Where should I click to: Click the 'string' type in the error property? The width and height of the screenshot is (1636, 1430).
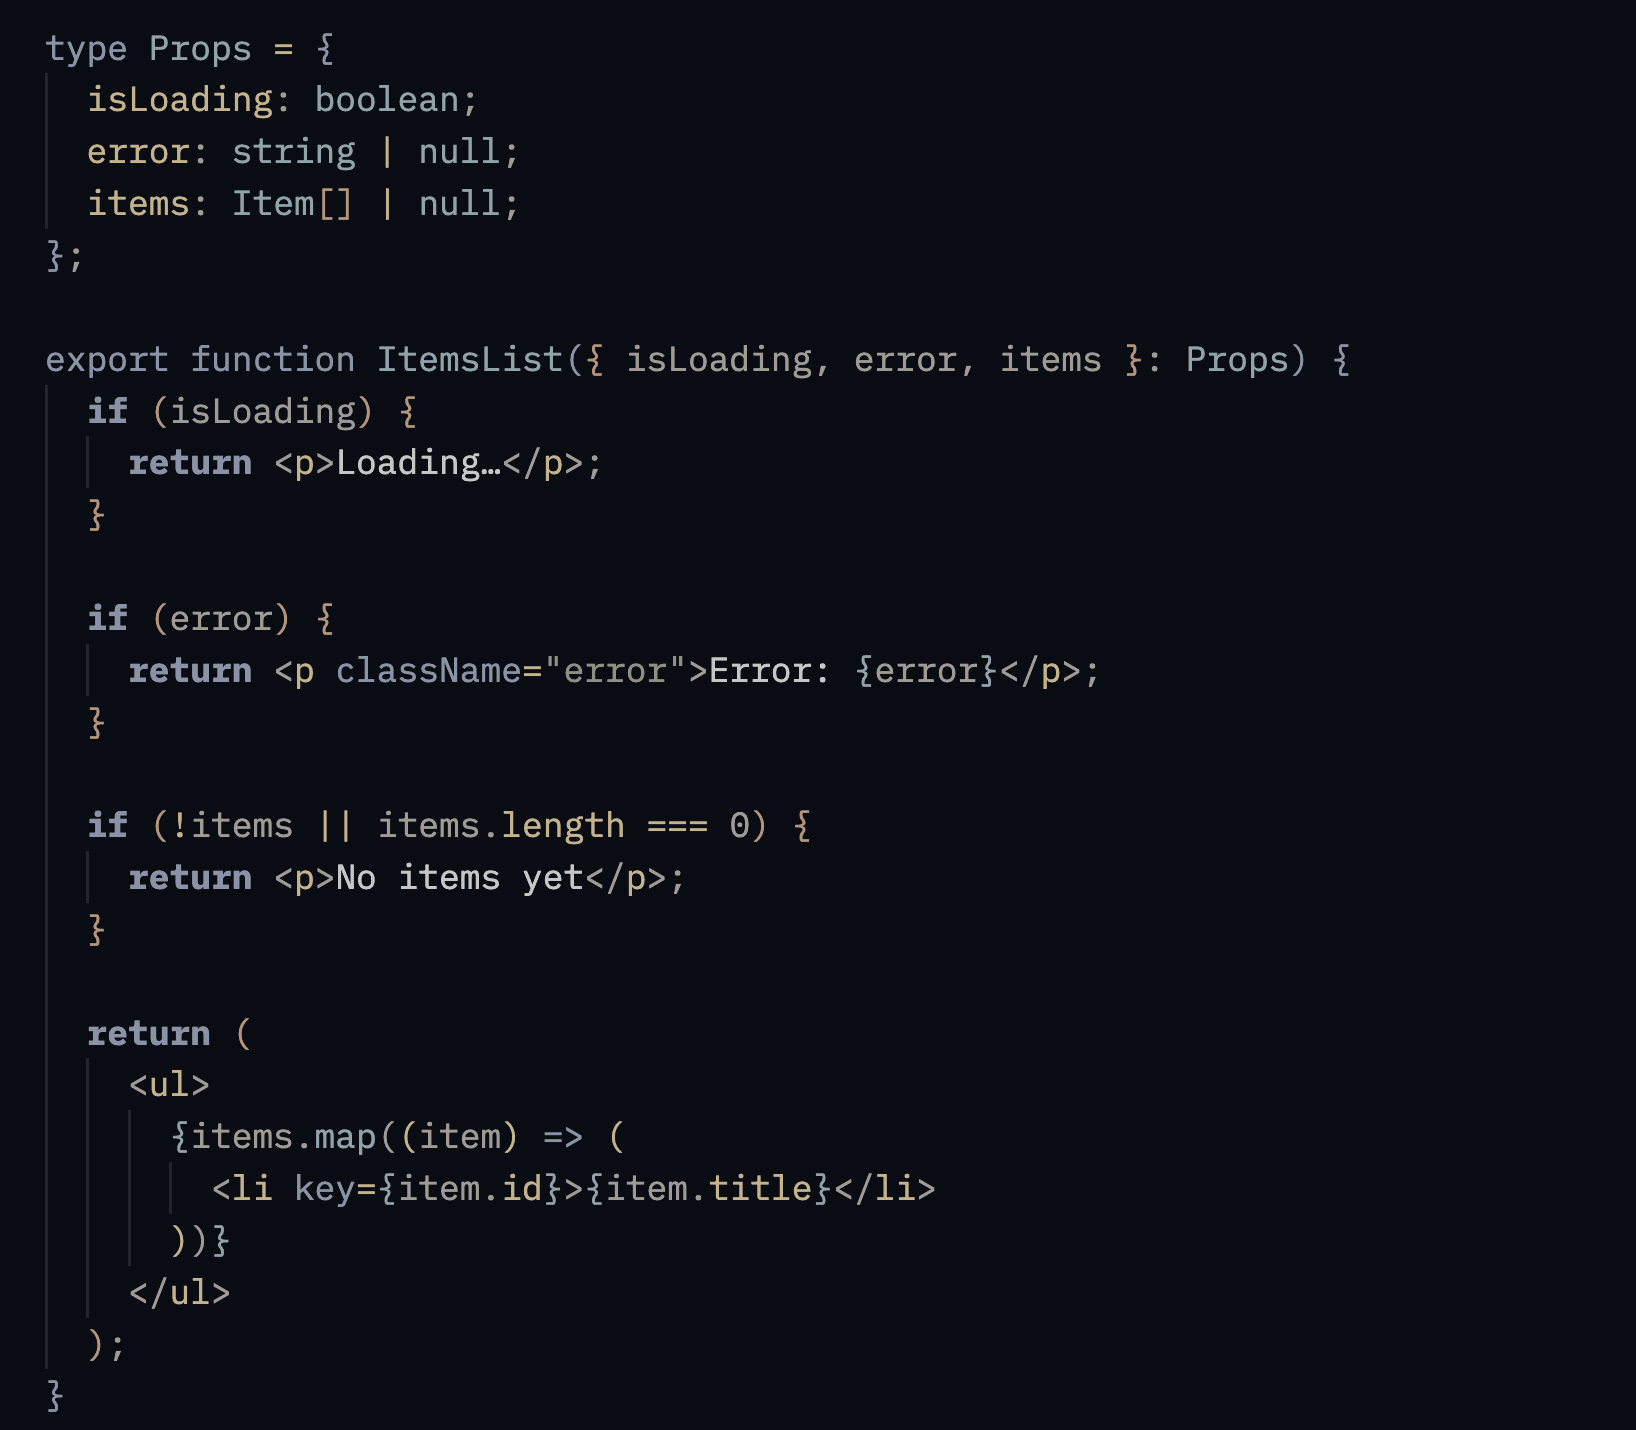(x=293, y=152)
